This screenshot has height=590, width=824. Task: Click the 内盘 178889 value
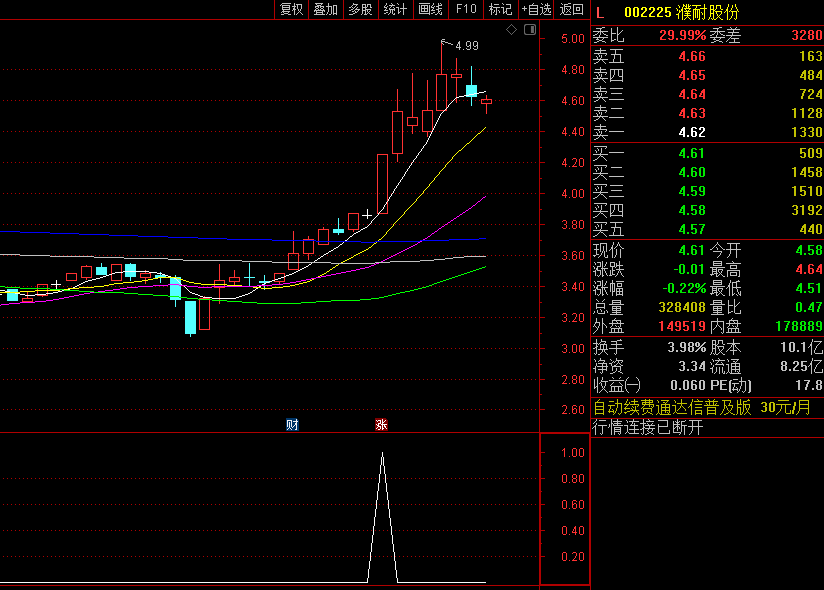point(799,326)
